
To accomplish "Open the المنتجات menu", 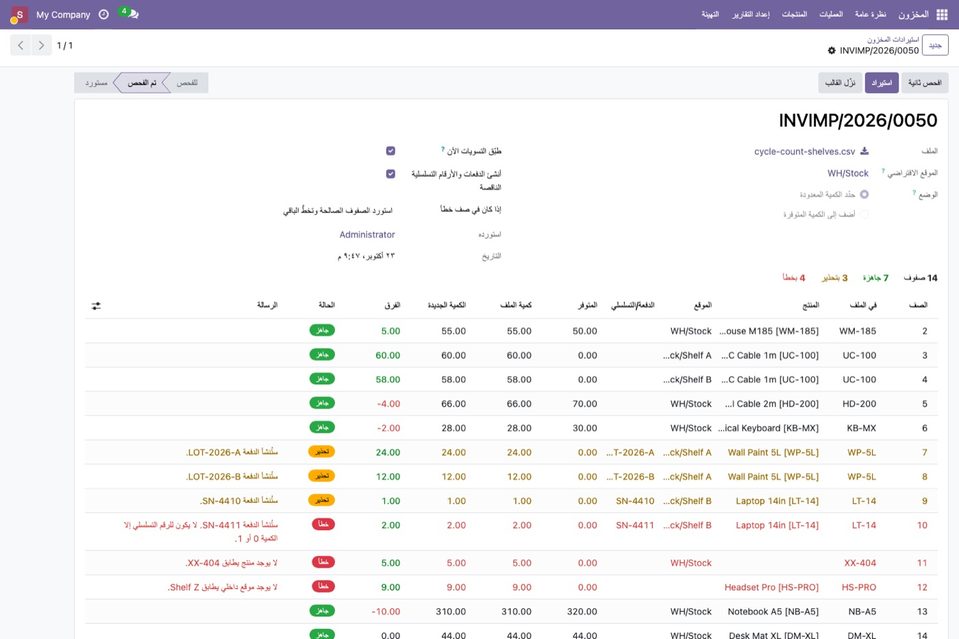I will coord(794,14).
